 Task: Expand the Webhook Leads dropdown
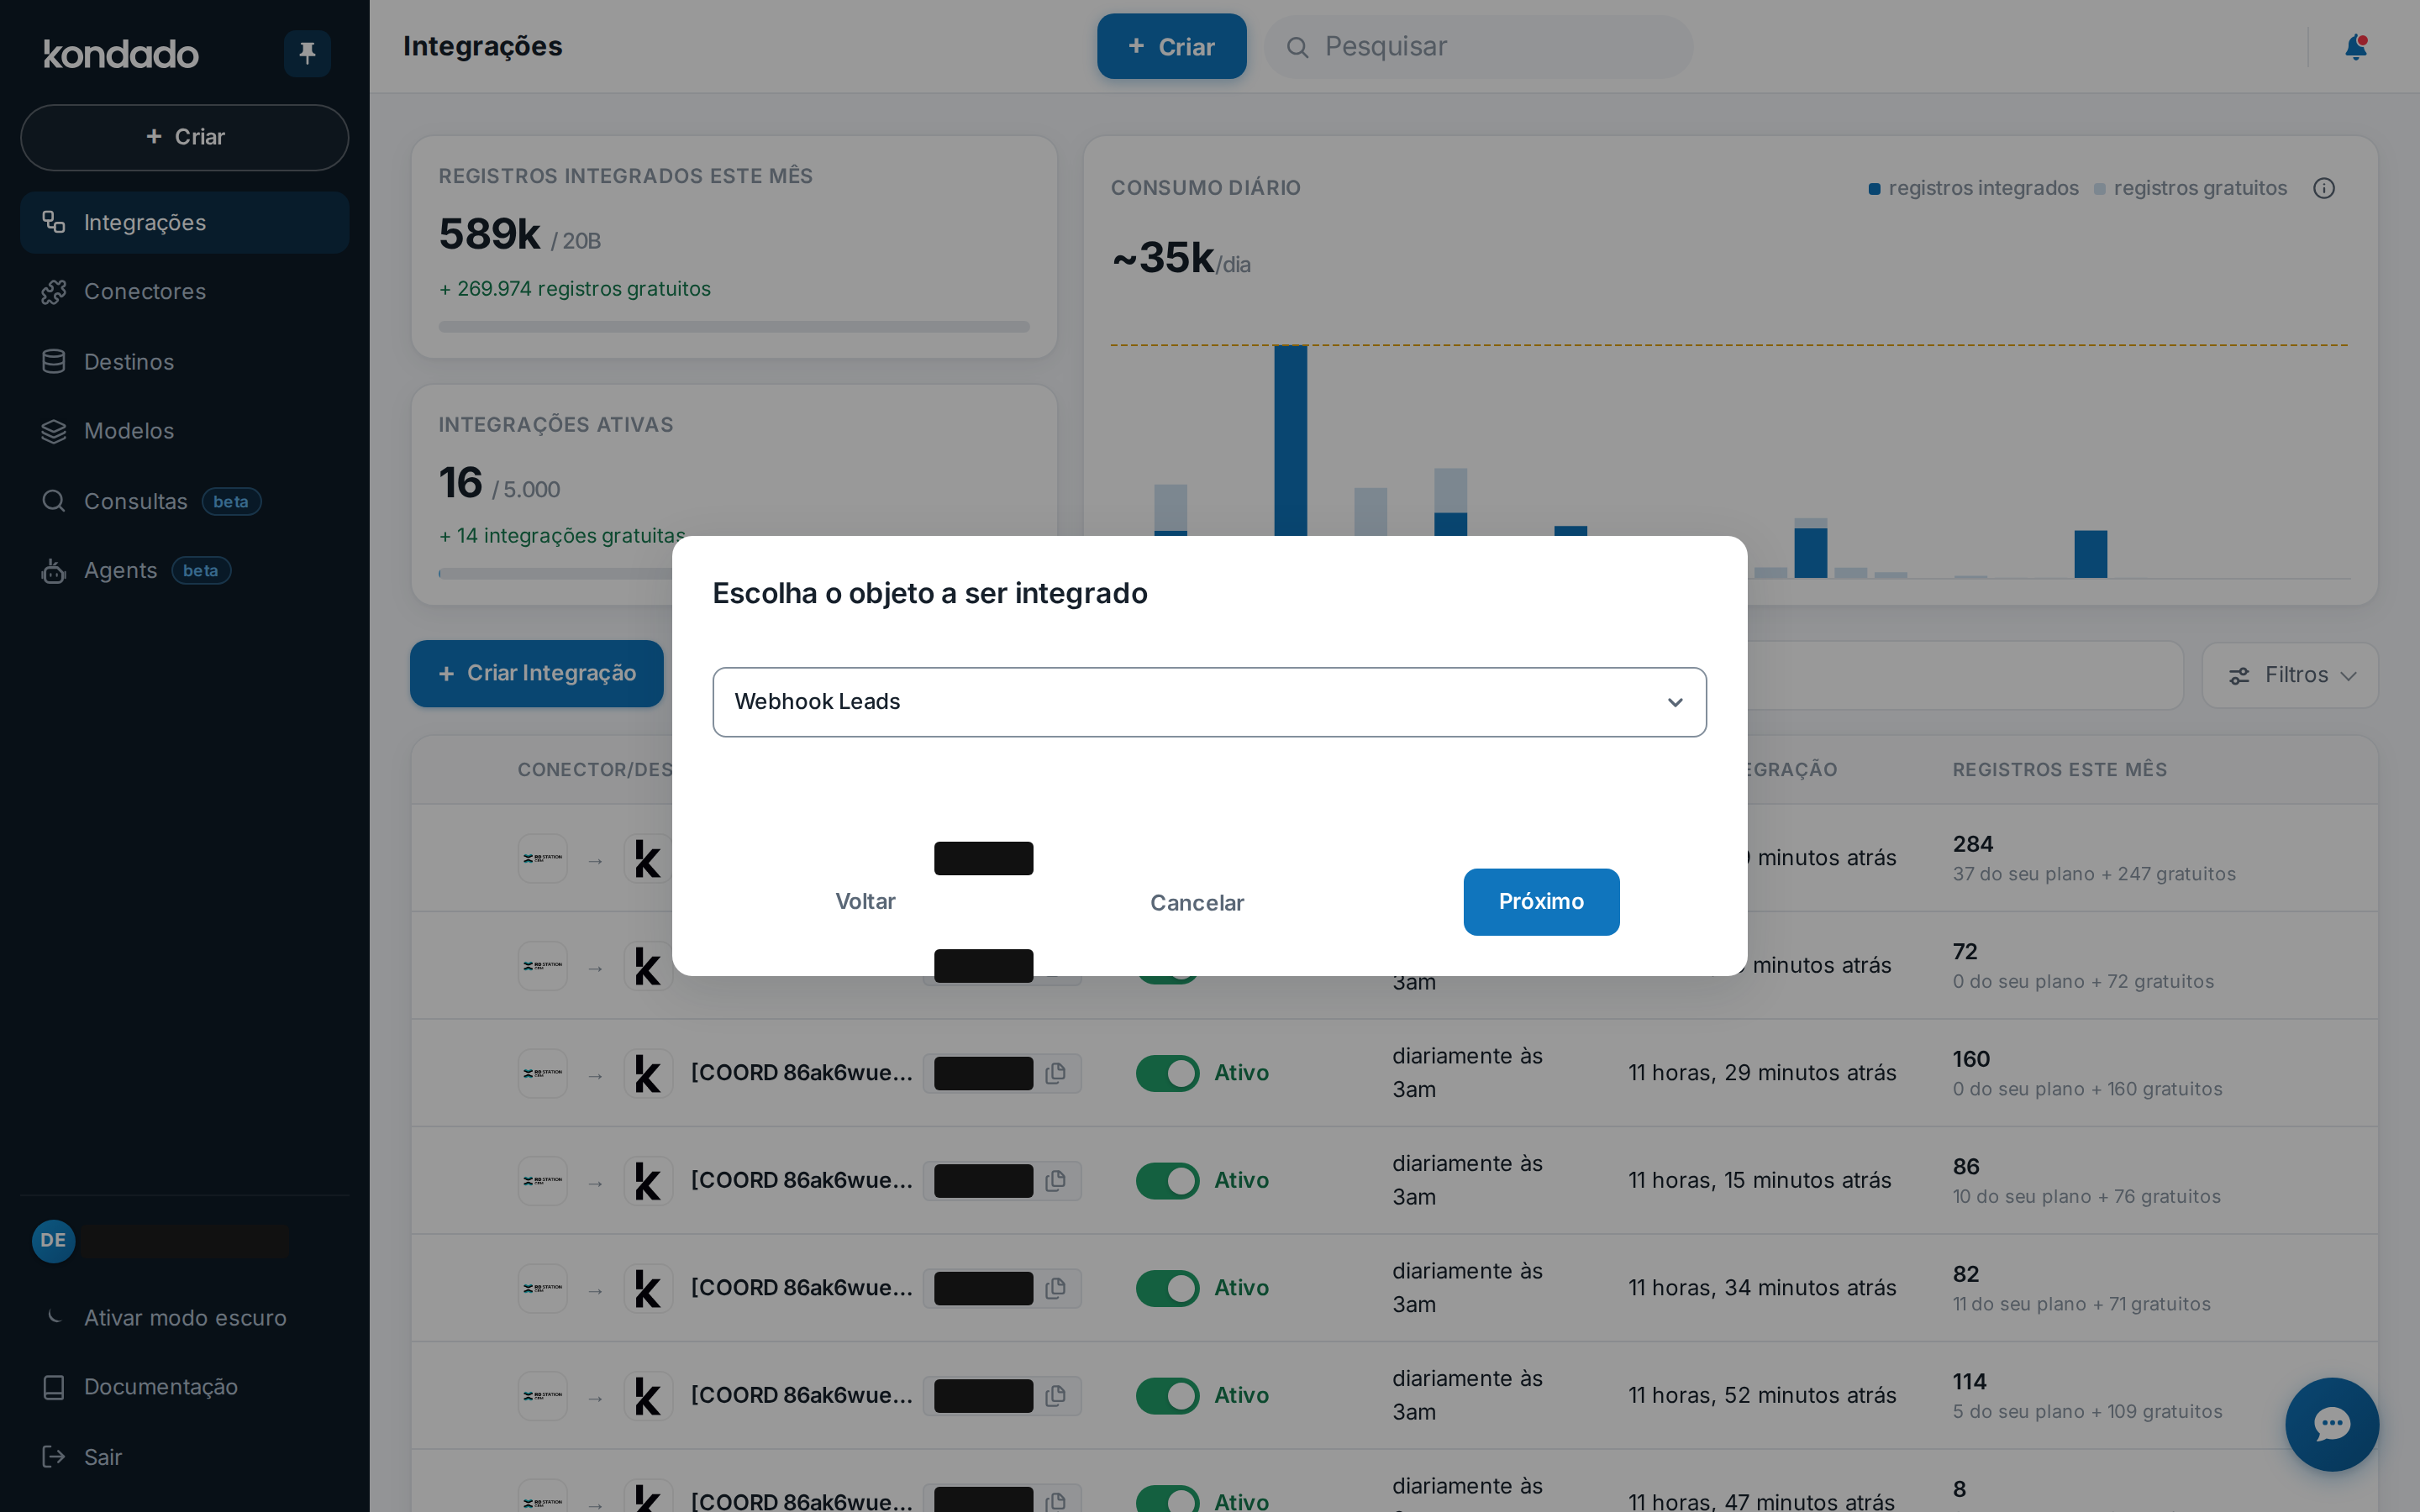[x=1209, y=702]
